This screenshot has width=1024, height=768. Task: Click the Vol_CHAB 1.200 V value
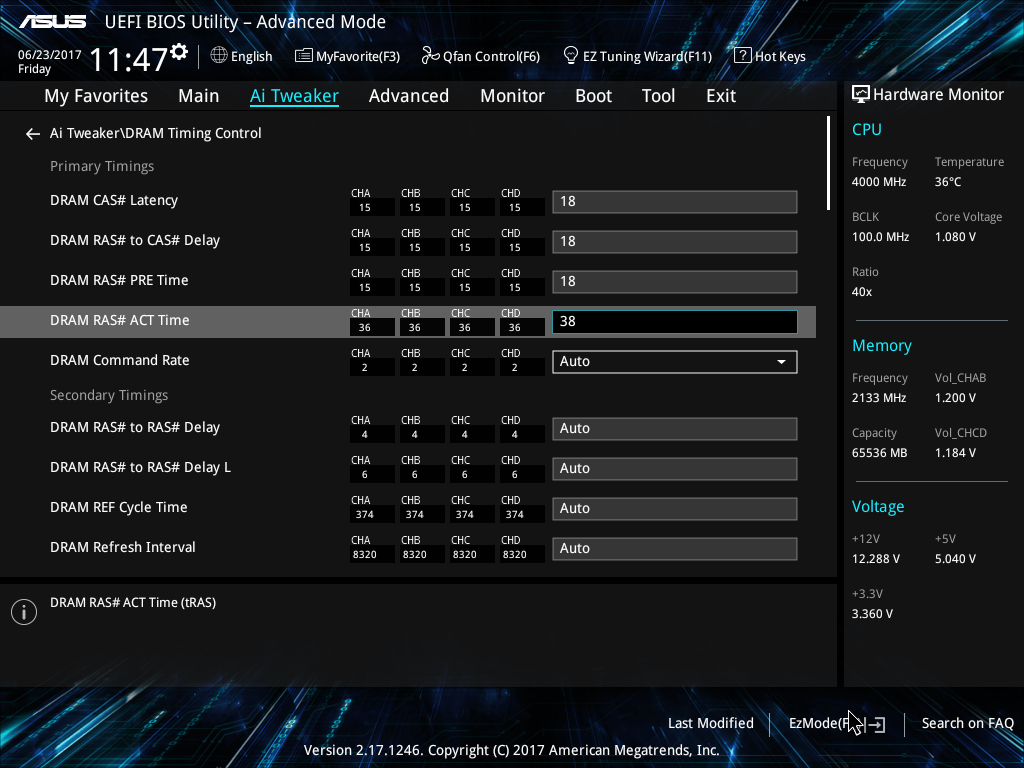955,398
